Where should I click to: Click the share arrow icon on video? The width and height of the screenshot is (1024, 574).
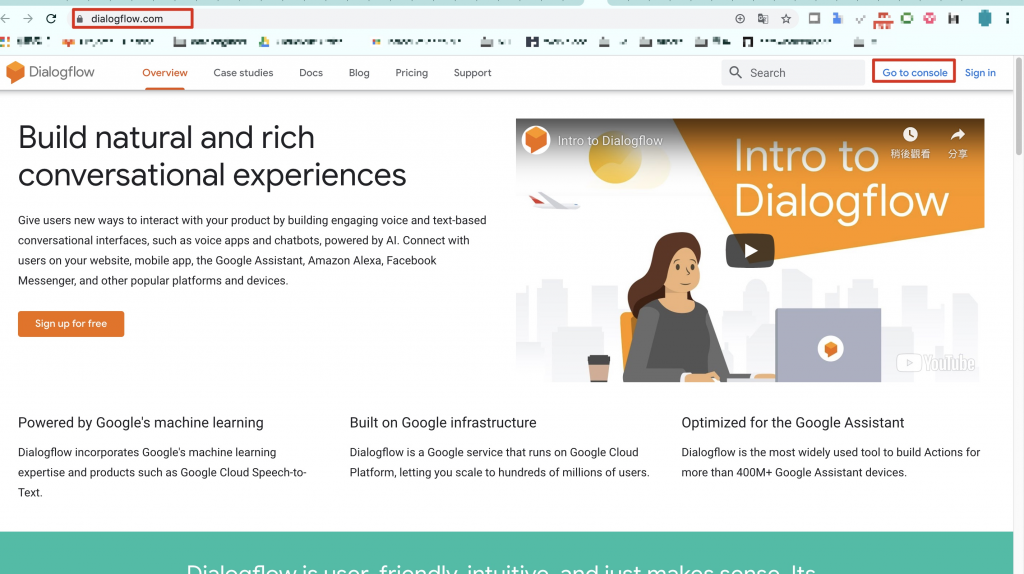point(957,135)
